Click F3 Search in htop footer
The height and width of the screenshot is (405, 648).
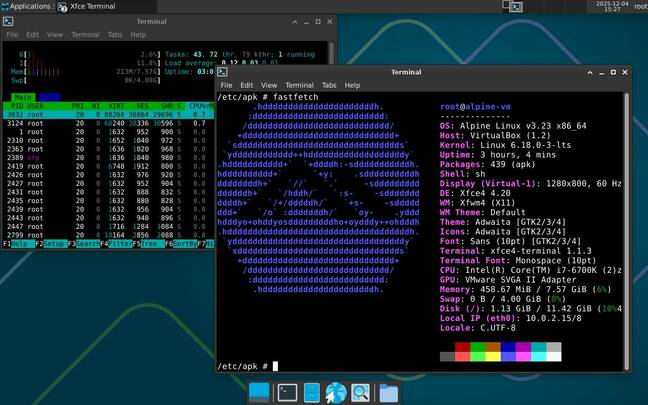pos(84,244)
